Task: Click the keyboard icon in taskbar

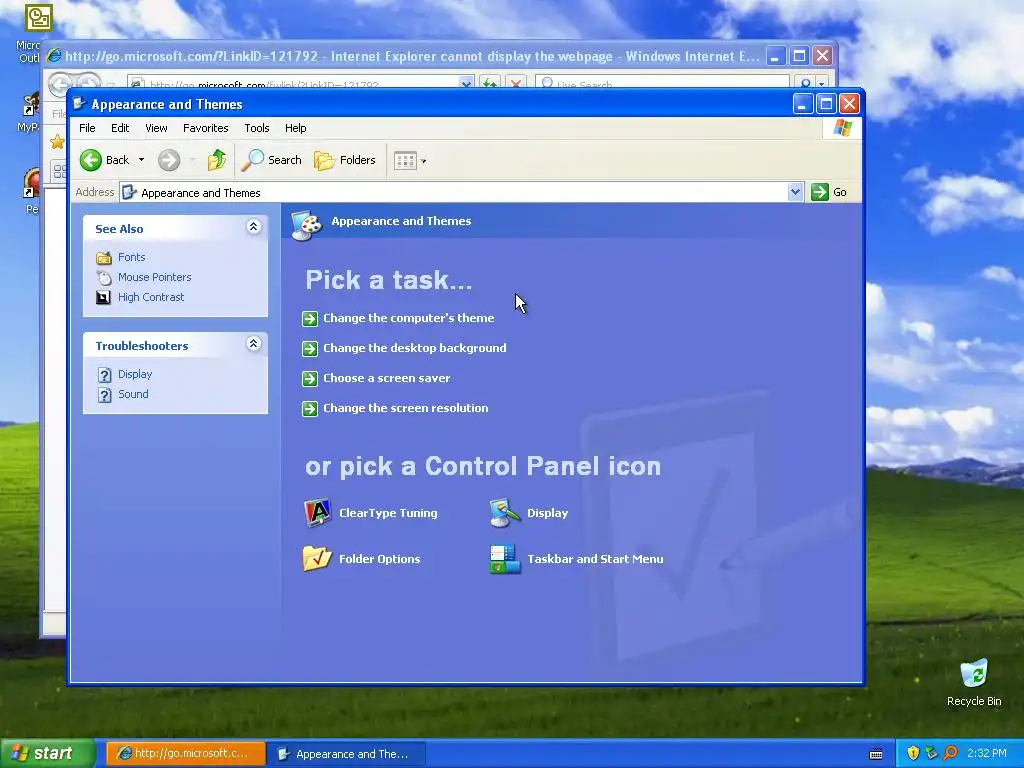Action: [876, 754]
